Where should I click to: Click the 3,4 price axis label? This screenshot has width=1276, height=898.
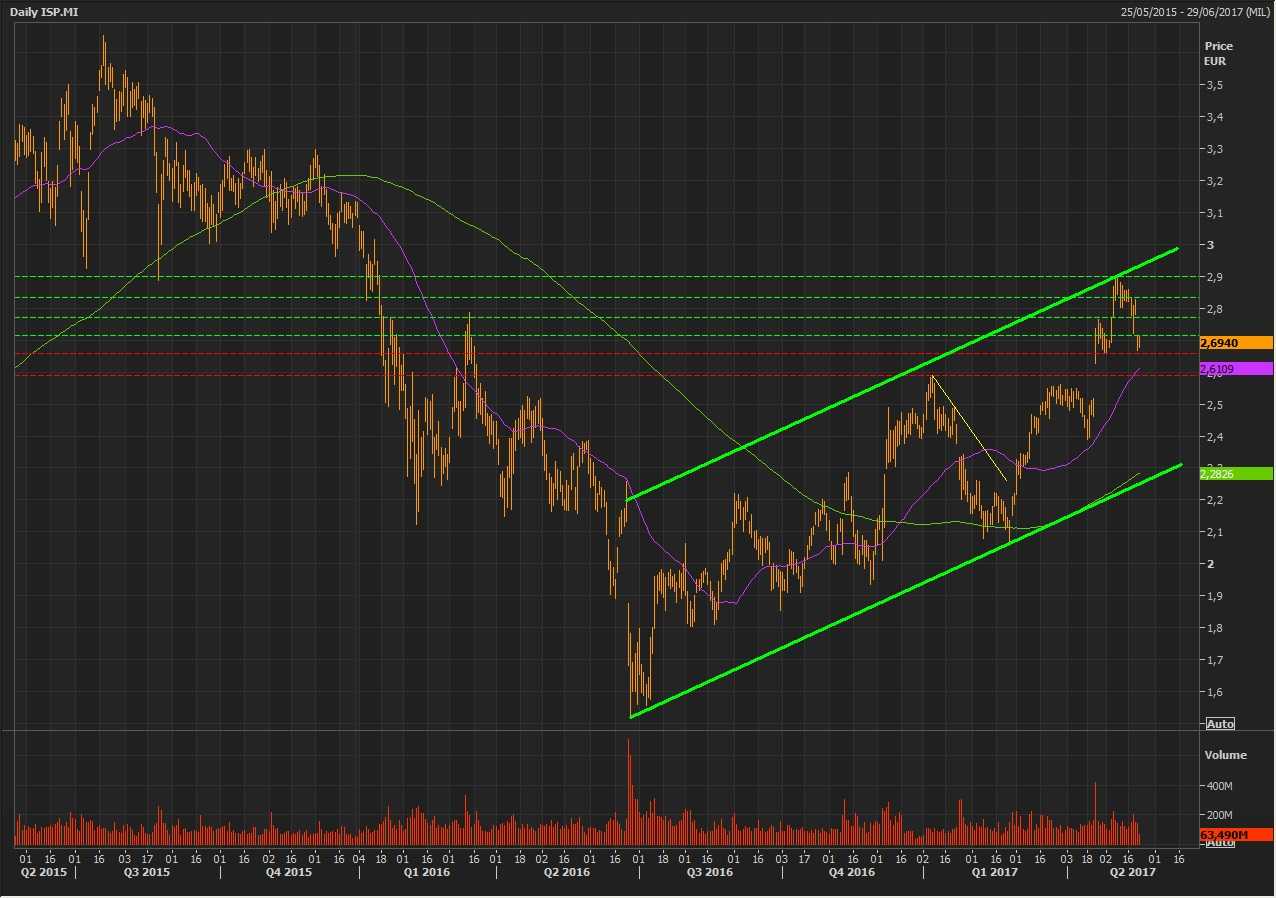click(x=1213, y=117)
